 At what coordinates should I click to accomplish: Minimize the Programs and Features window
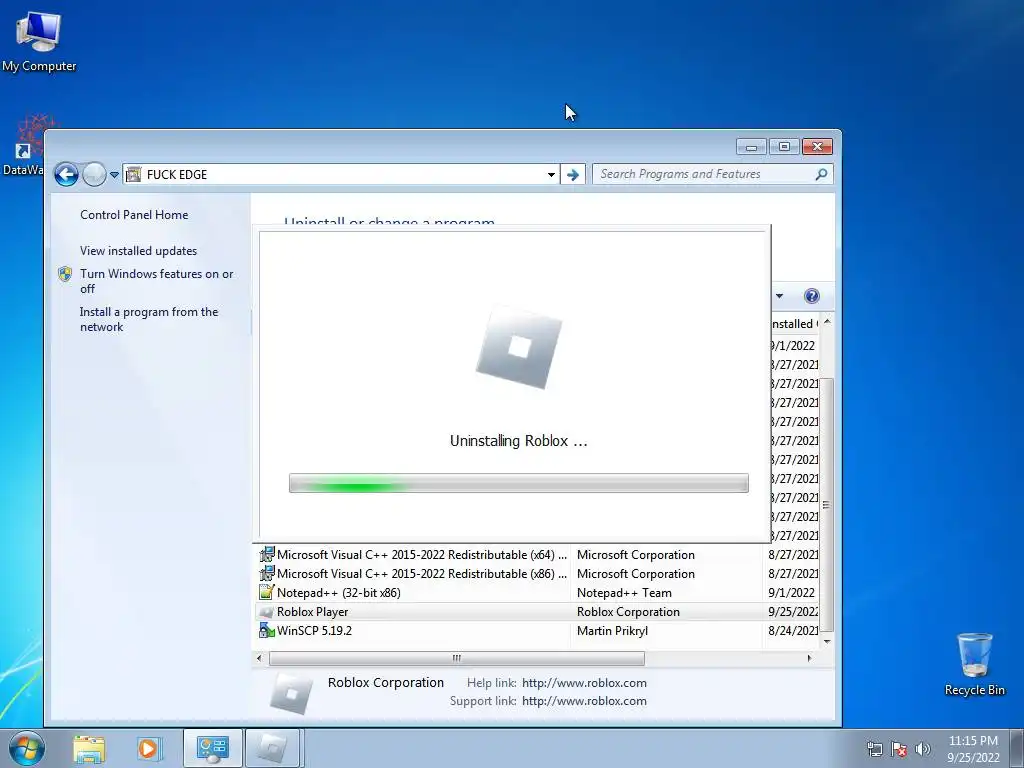pos(751,146)
